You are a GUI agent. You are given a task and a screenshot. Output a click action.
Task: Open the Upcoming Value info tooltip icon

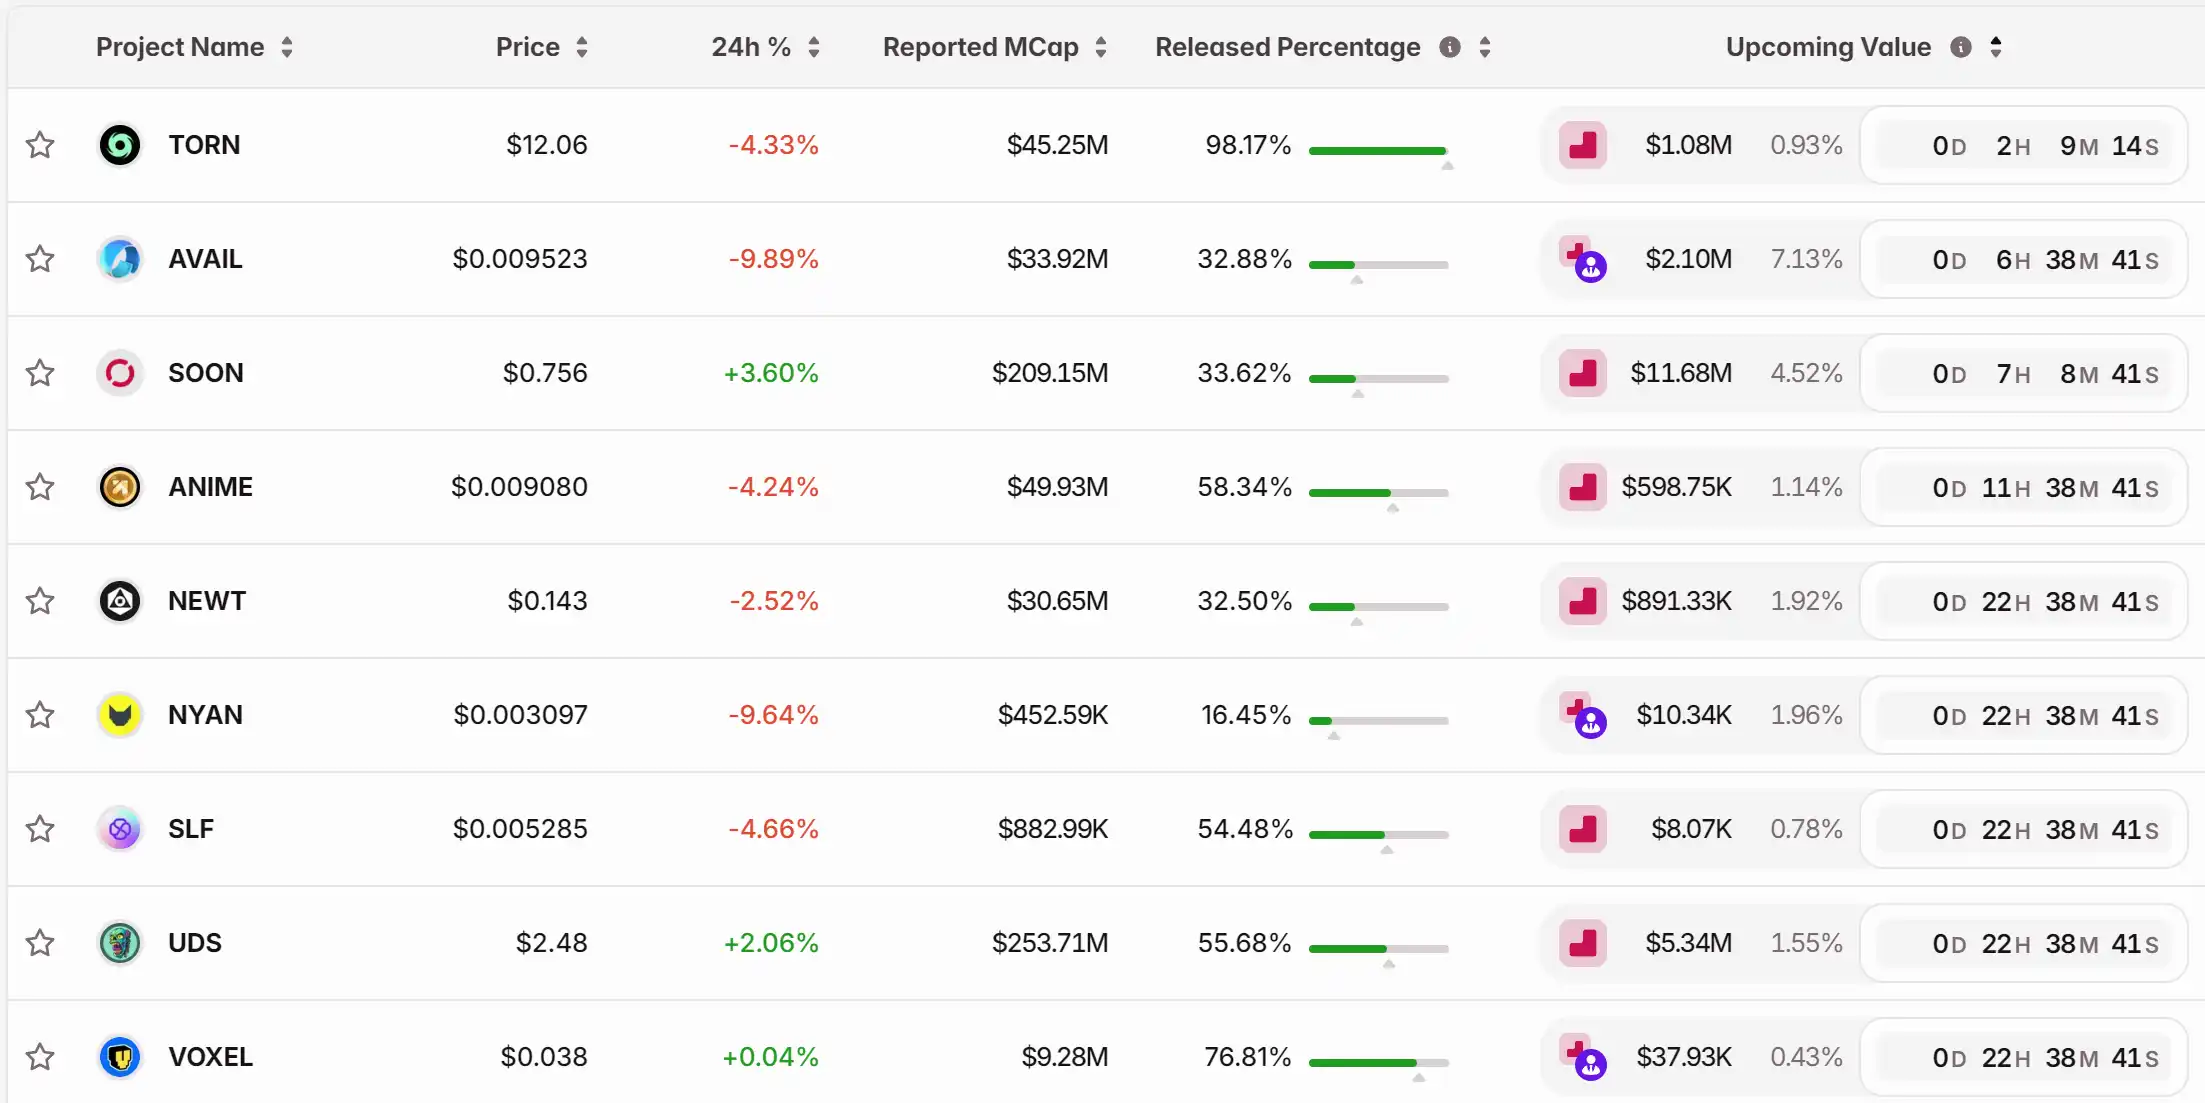pos(1961,47)
